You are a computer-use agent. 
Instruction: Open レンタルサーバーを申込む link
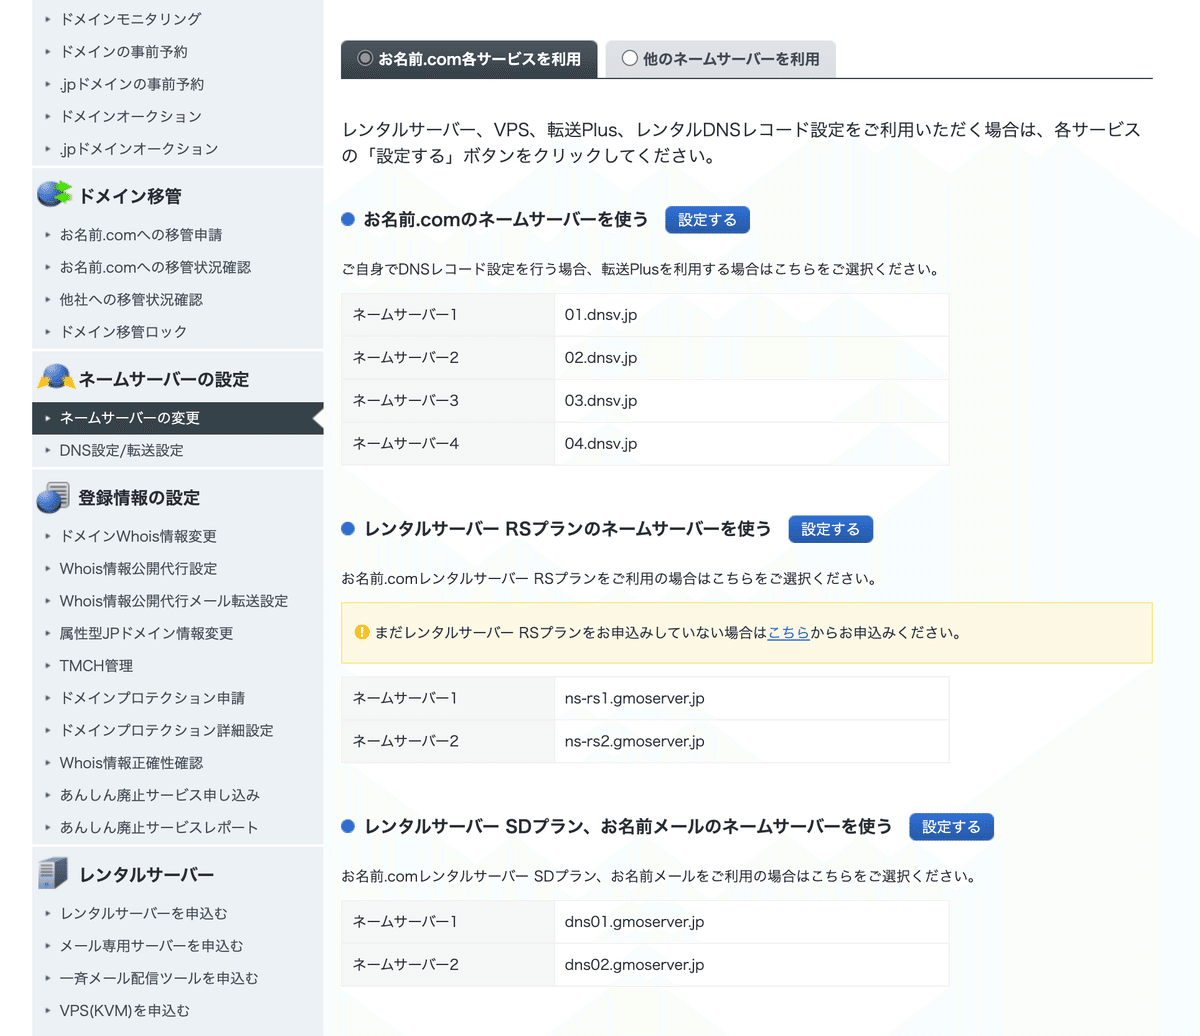[x=144, y=913]
